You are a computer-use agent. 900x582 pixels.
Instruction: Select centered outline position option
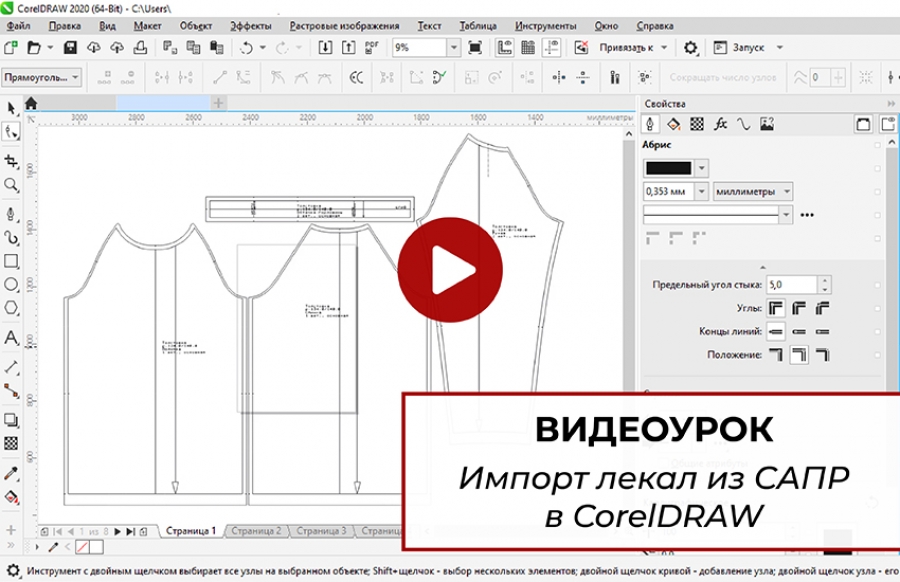799,355
